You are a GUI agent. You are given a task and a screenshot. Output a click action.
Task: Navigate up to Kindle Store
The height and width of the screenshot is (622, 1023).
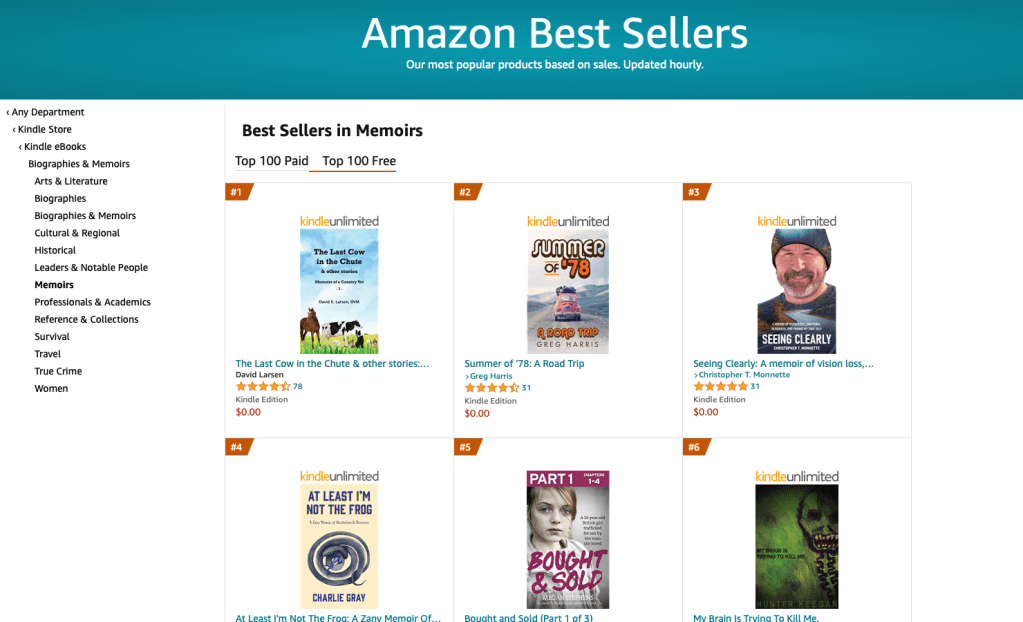click(44, 129)
